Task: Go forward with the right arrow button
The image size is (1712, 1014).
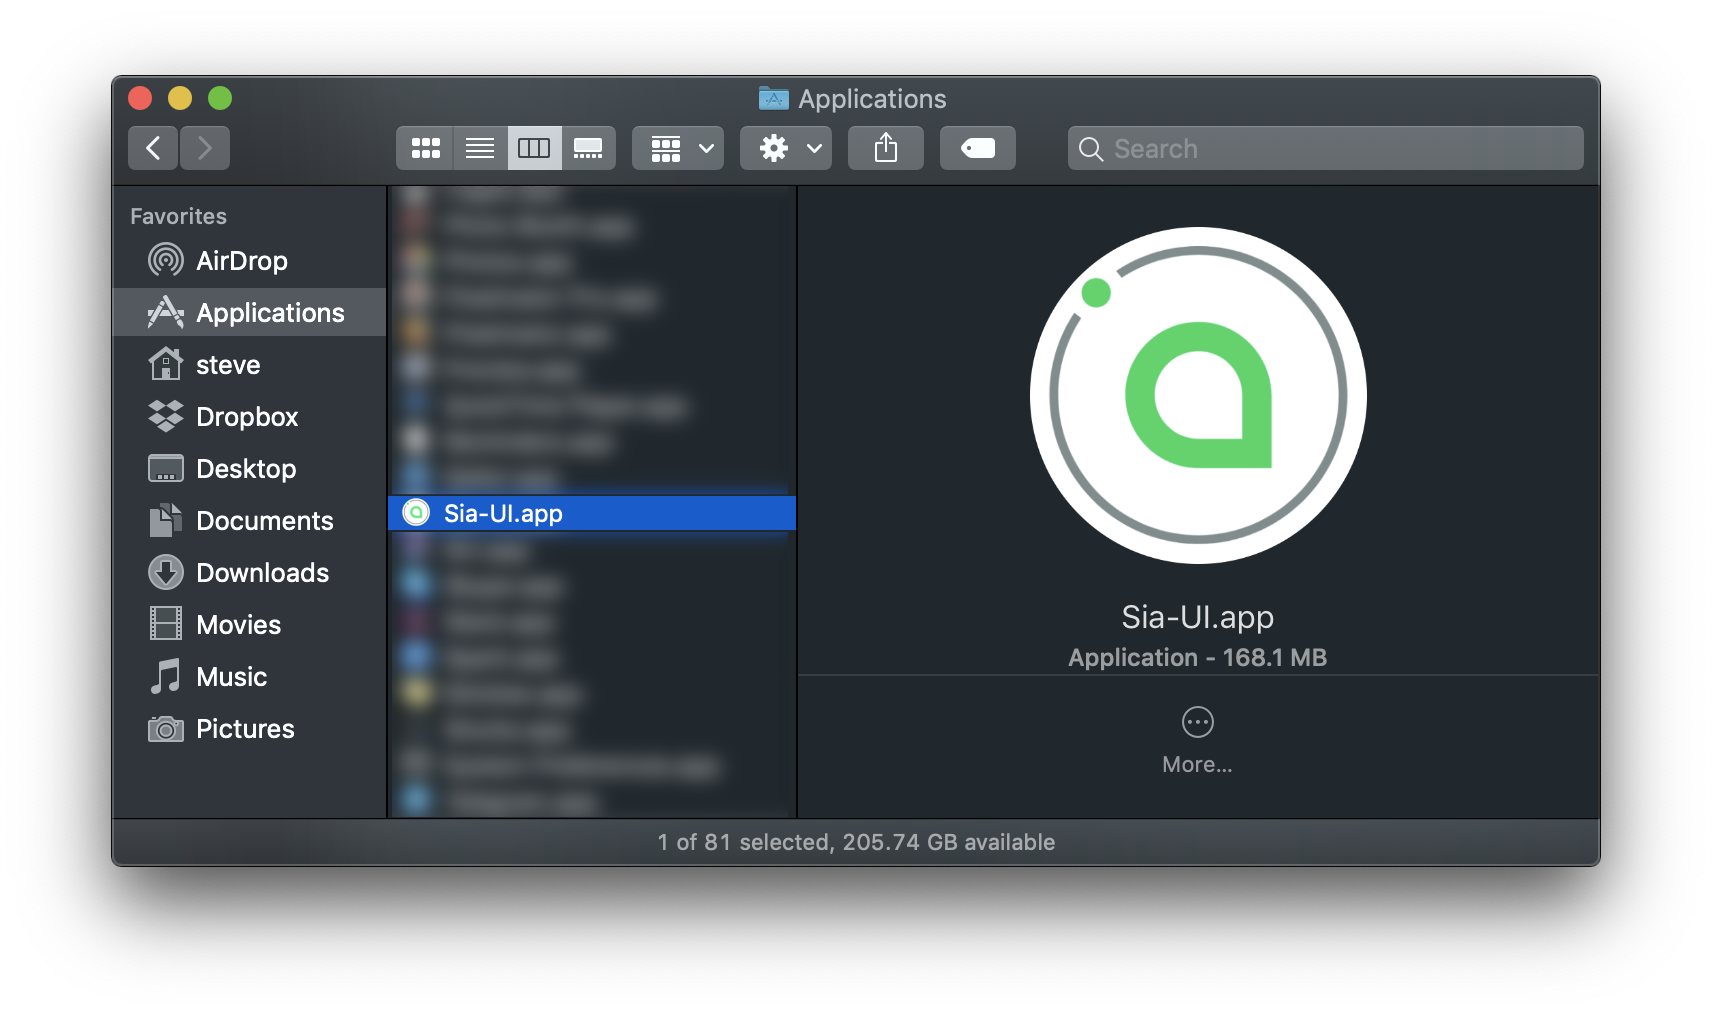Action: click(x=205, y=148)
